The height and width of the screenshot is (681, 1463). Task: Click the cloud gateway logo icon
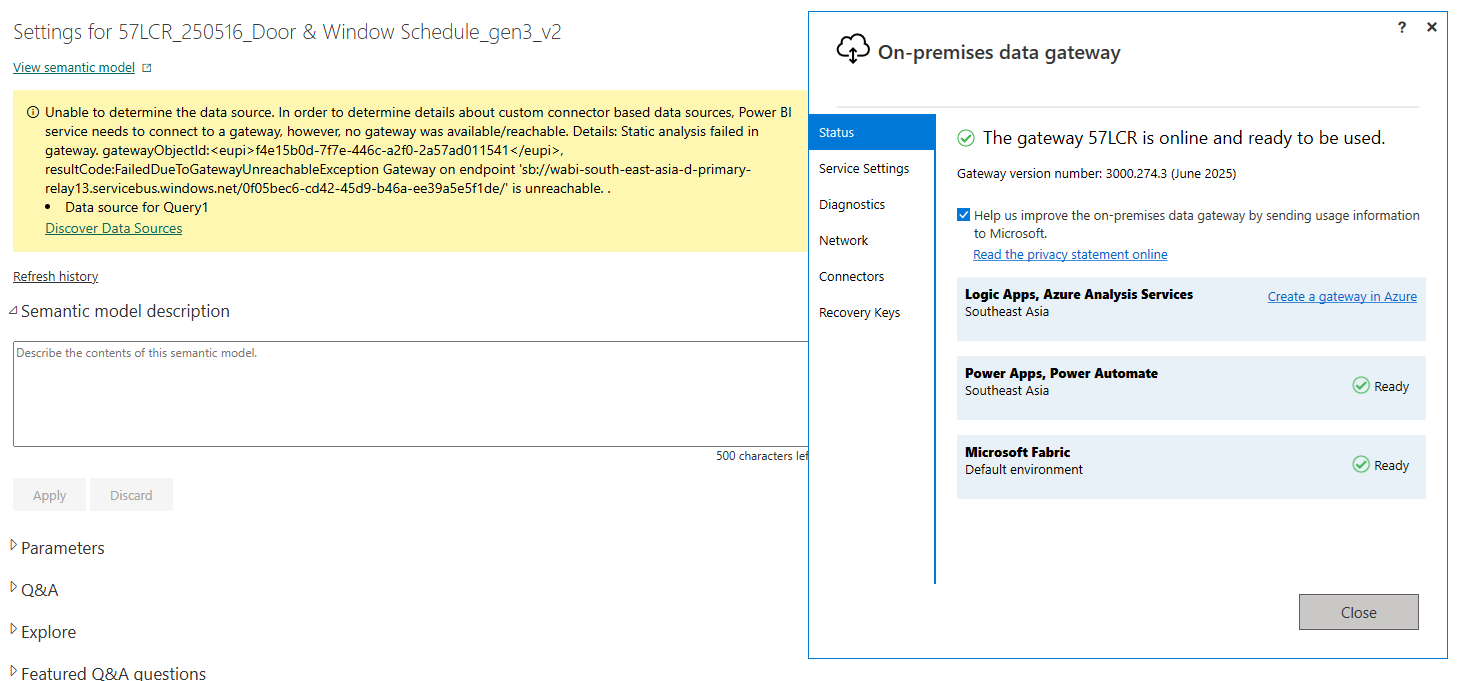[x=853, y=49]
